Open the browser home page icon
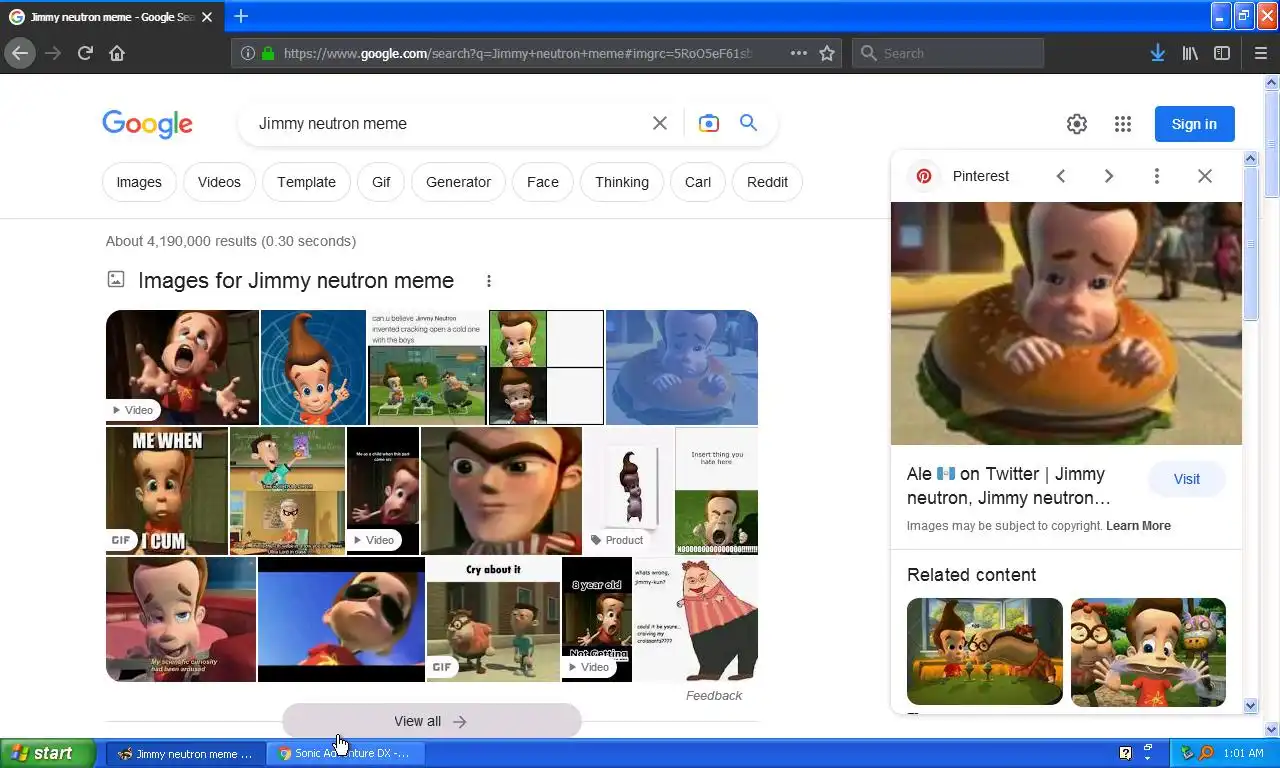Image resolution: width=1280 pixels, height=768 pixels. 117,53
